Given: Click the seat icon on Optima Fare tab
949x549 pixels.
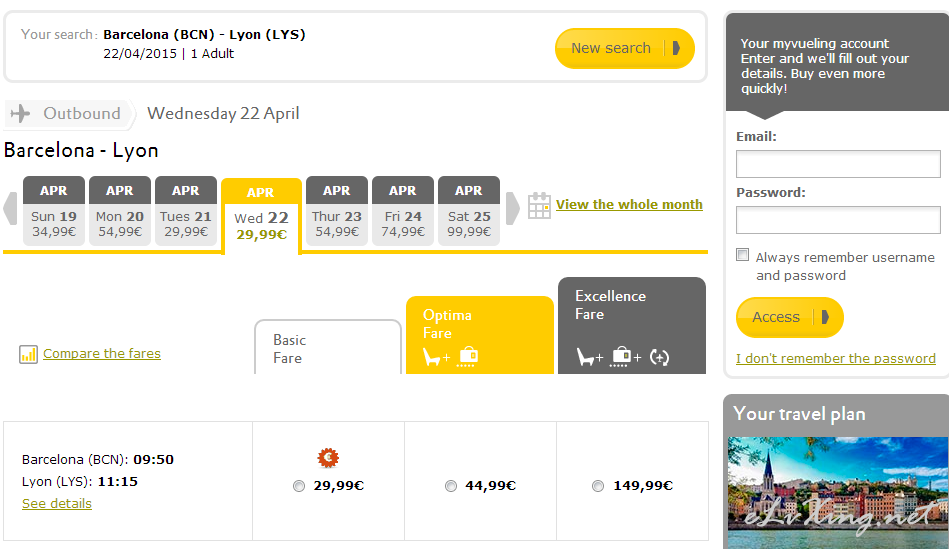Looking at the screenshot, I should tap(436, 356).
